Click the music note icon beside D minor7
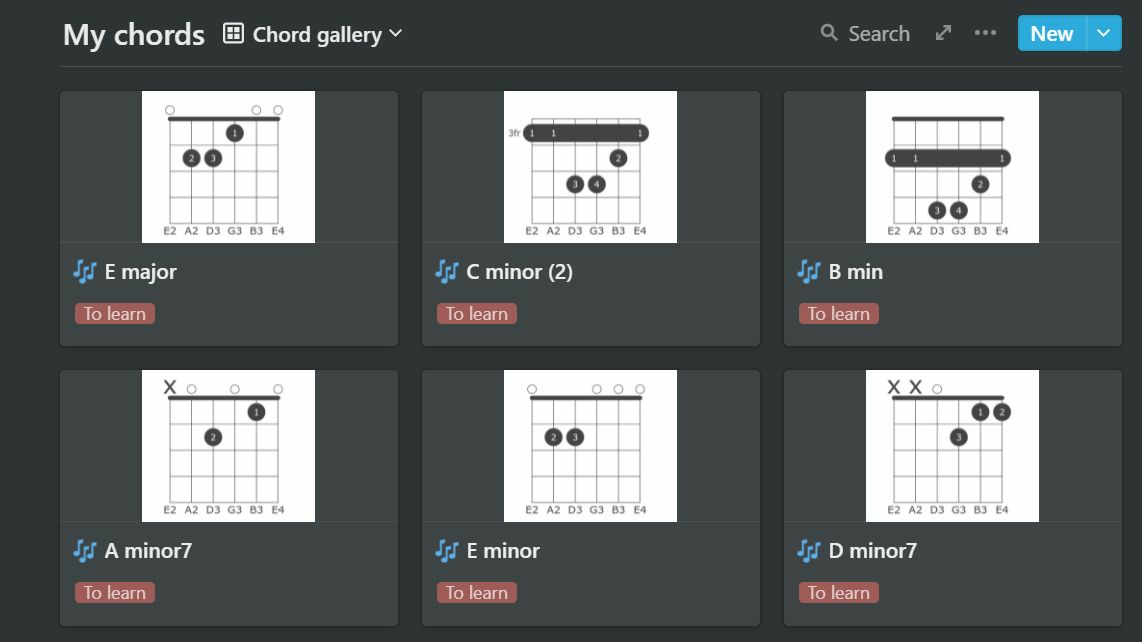This screenshot has width=1142, height=642. click(808, 550)
